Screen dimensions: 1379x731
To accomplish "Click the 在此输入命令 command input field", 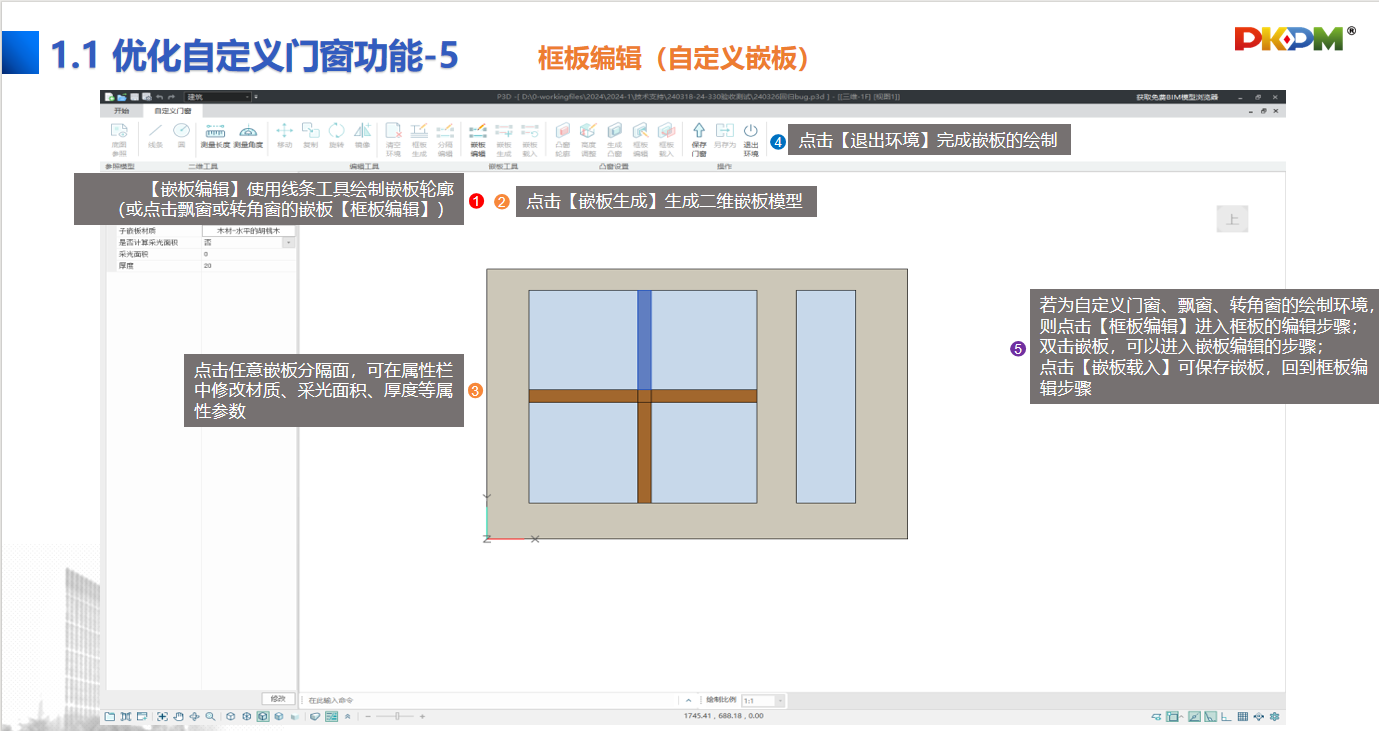I will point(490,701).
